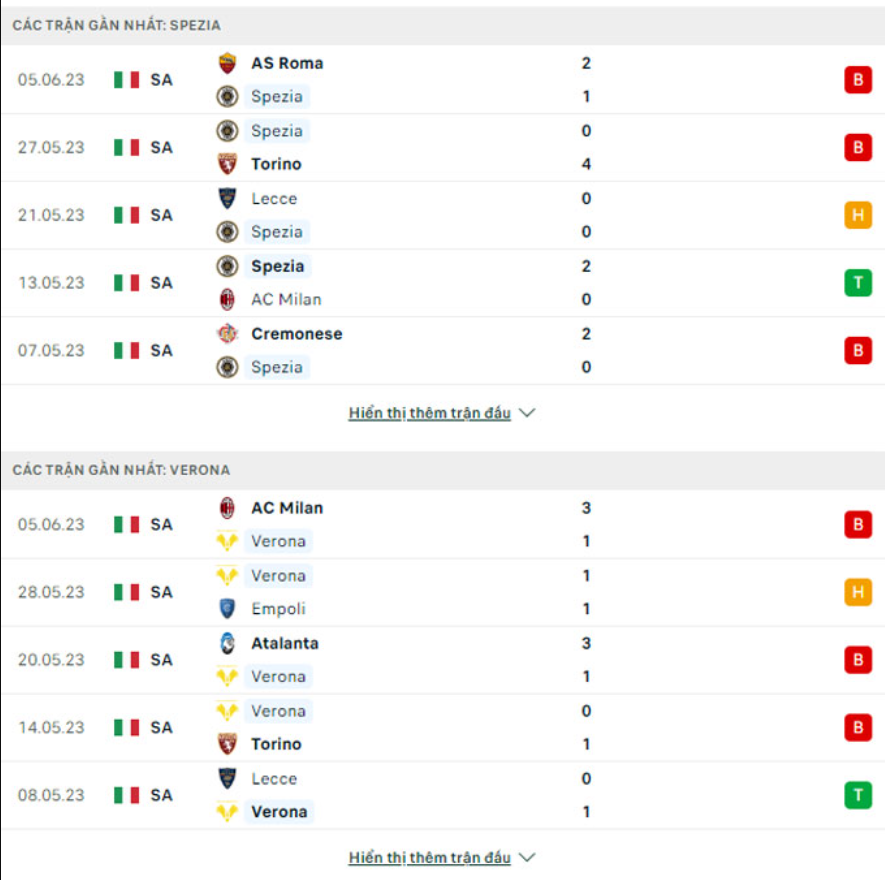Select the Verona club badge

pos(228,541)
